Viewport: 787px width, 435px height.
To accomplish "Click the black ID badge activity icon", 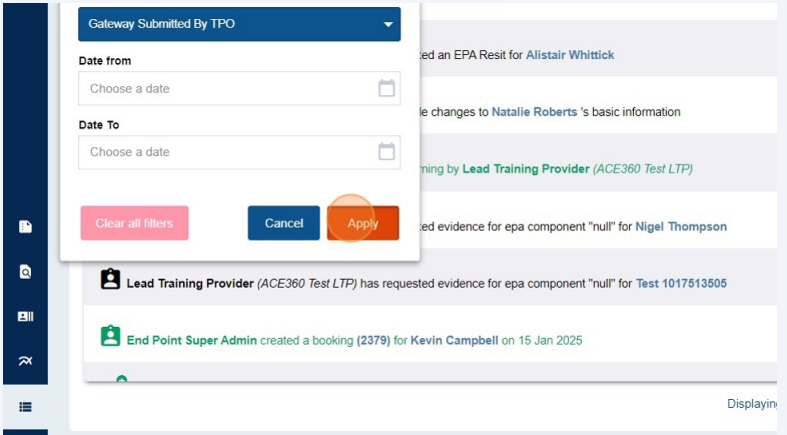I will pos(110,281).
